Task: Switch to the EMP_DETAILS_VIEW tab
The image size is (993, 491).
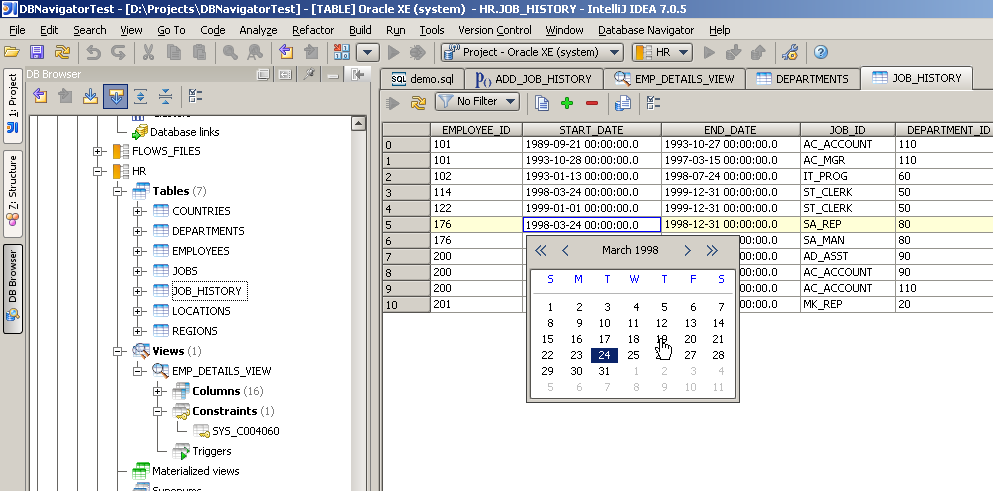Action: [x=674, y=79]
